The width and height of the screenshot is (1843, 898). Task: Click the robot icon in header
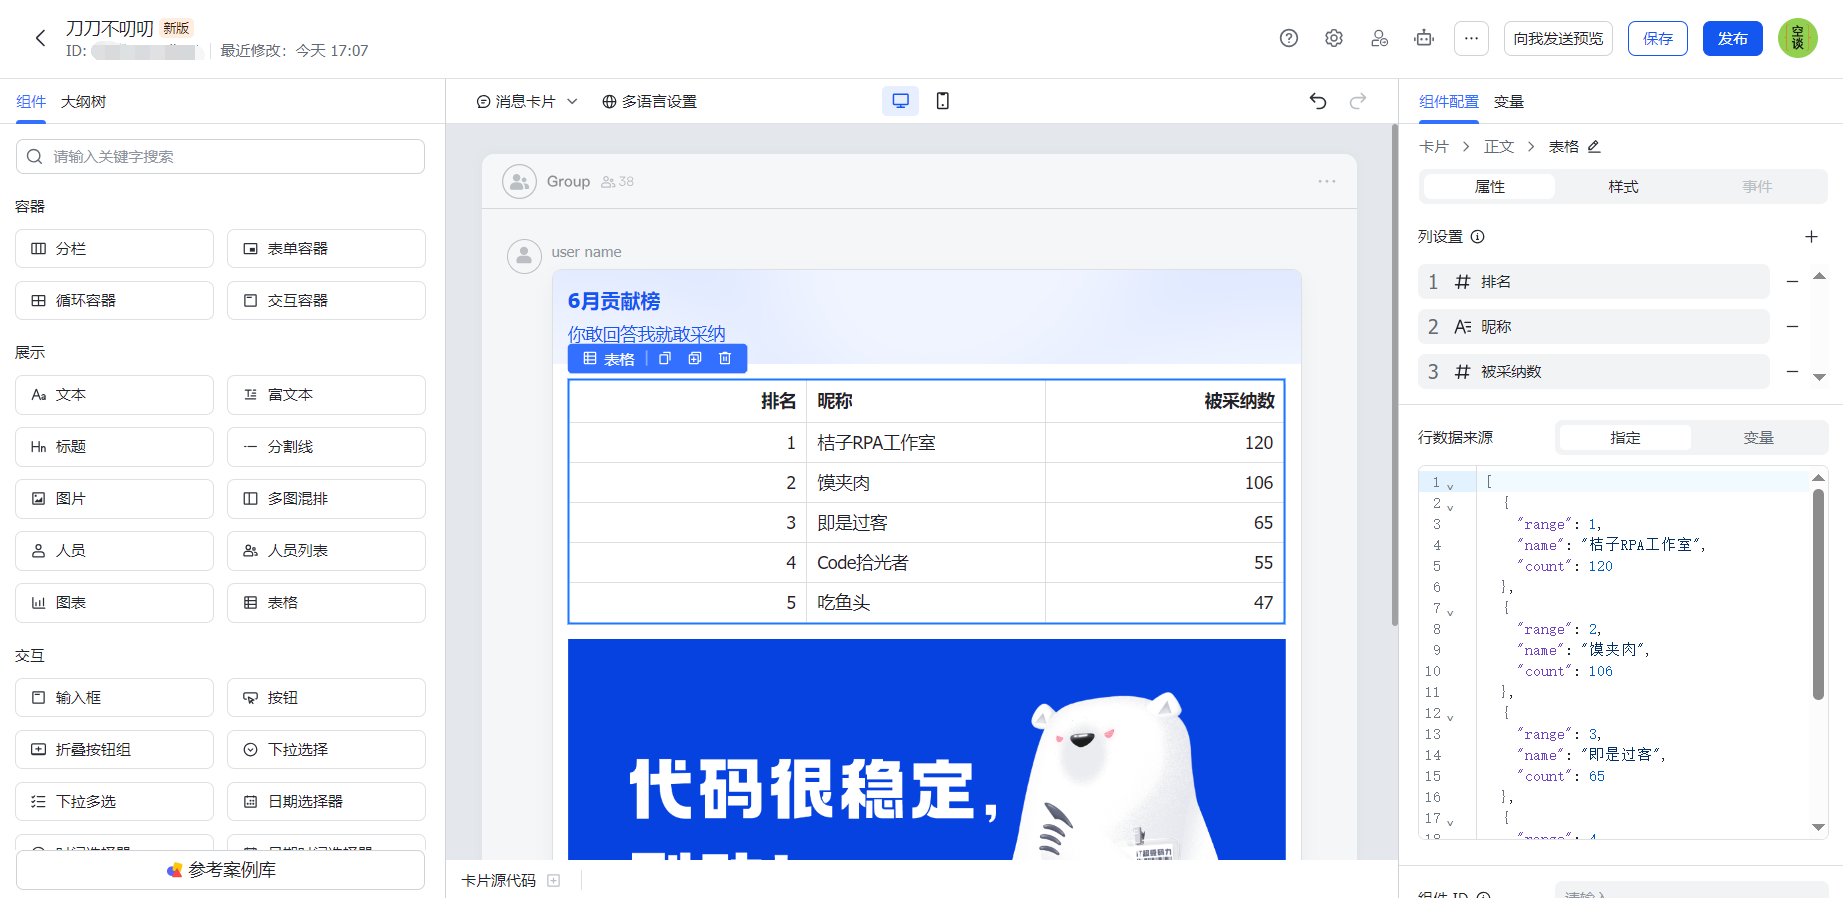click(1424, 38)
